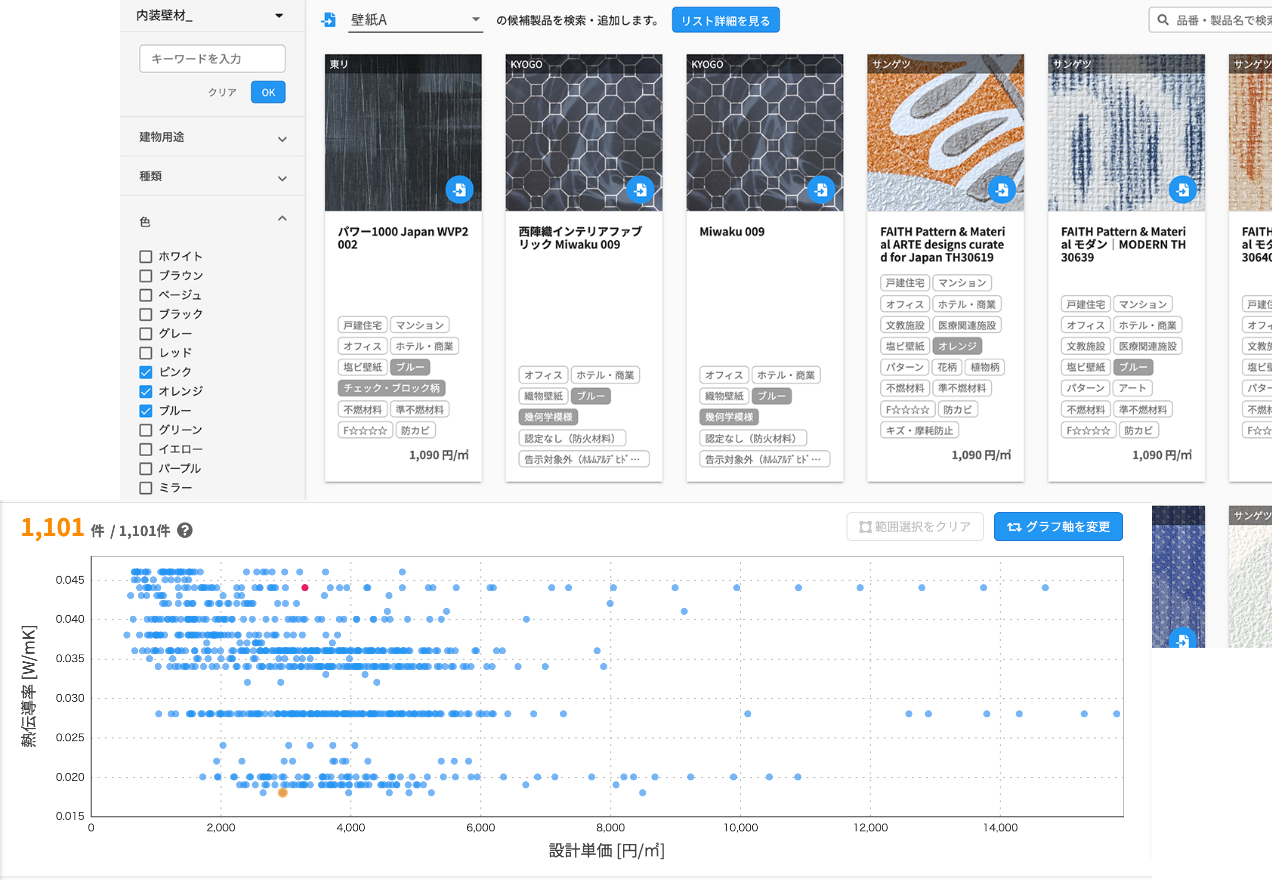This screenshot has width=1272, height=880.
Task: Expand the 建物用途 filter section
Action: click(212, 137)
